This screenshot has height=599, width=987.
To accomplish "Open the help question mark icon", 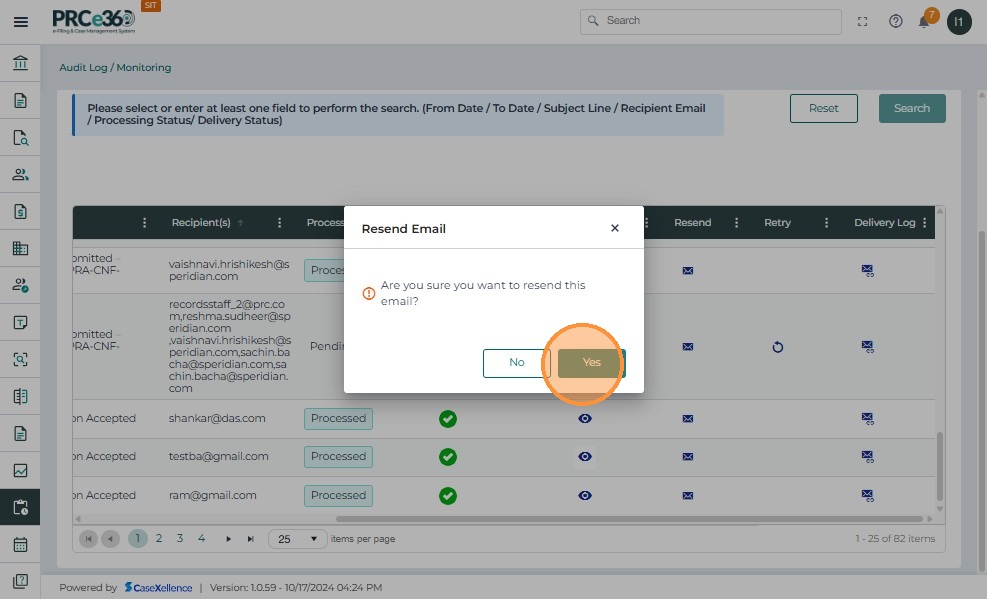I will pyautogui.click(x=895, y=22).
